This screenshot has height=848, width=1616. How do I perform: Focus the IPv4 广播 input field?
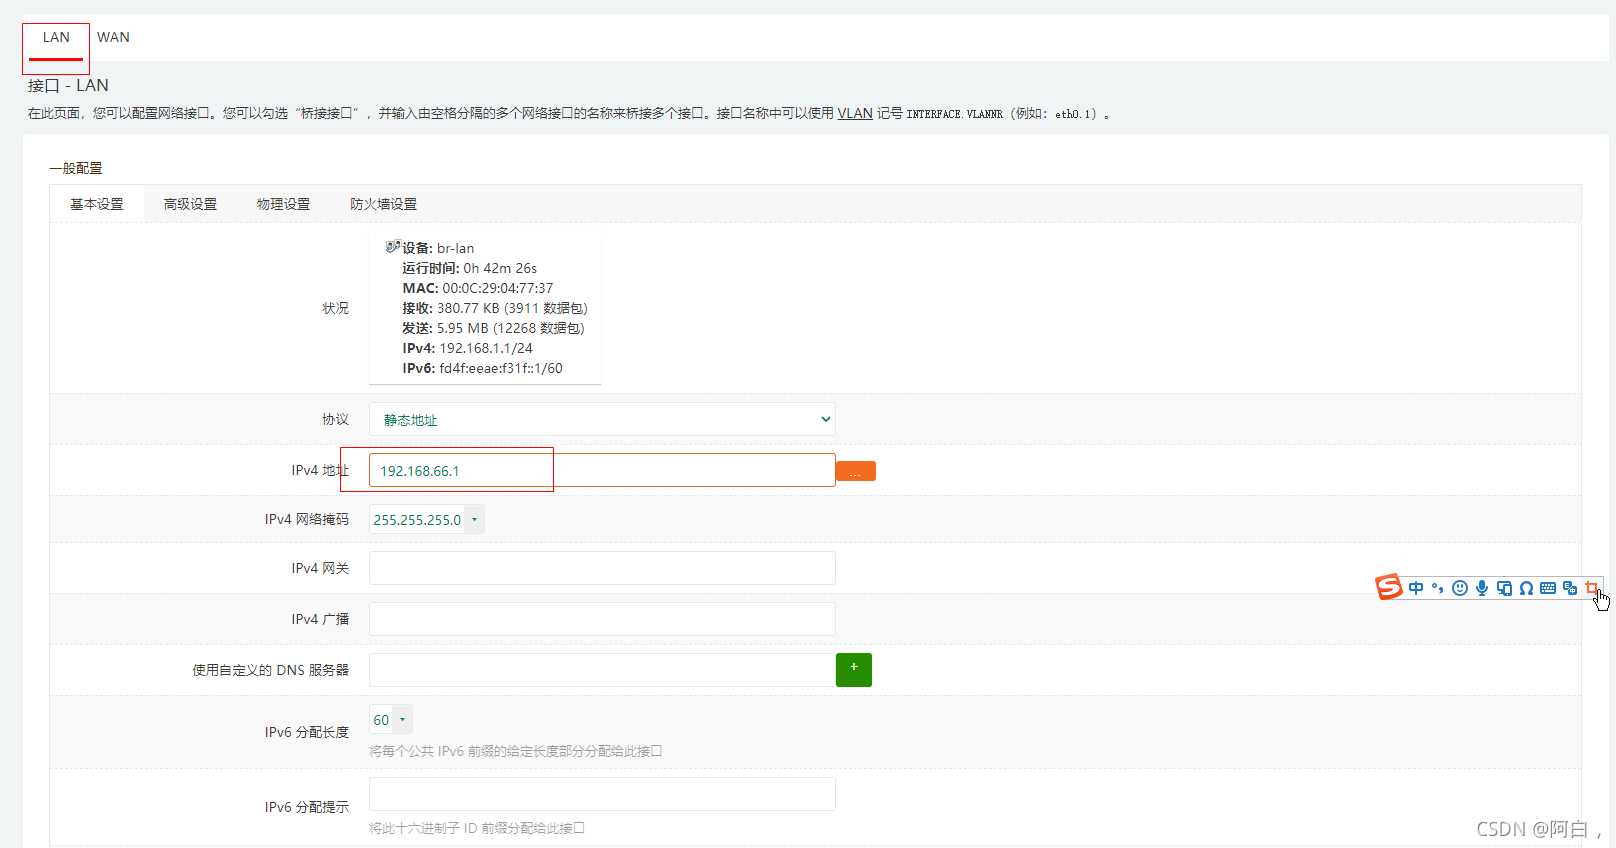pyautogui.click(x=602, y=619)
